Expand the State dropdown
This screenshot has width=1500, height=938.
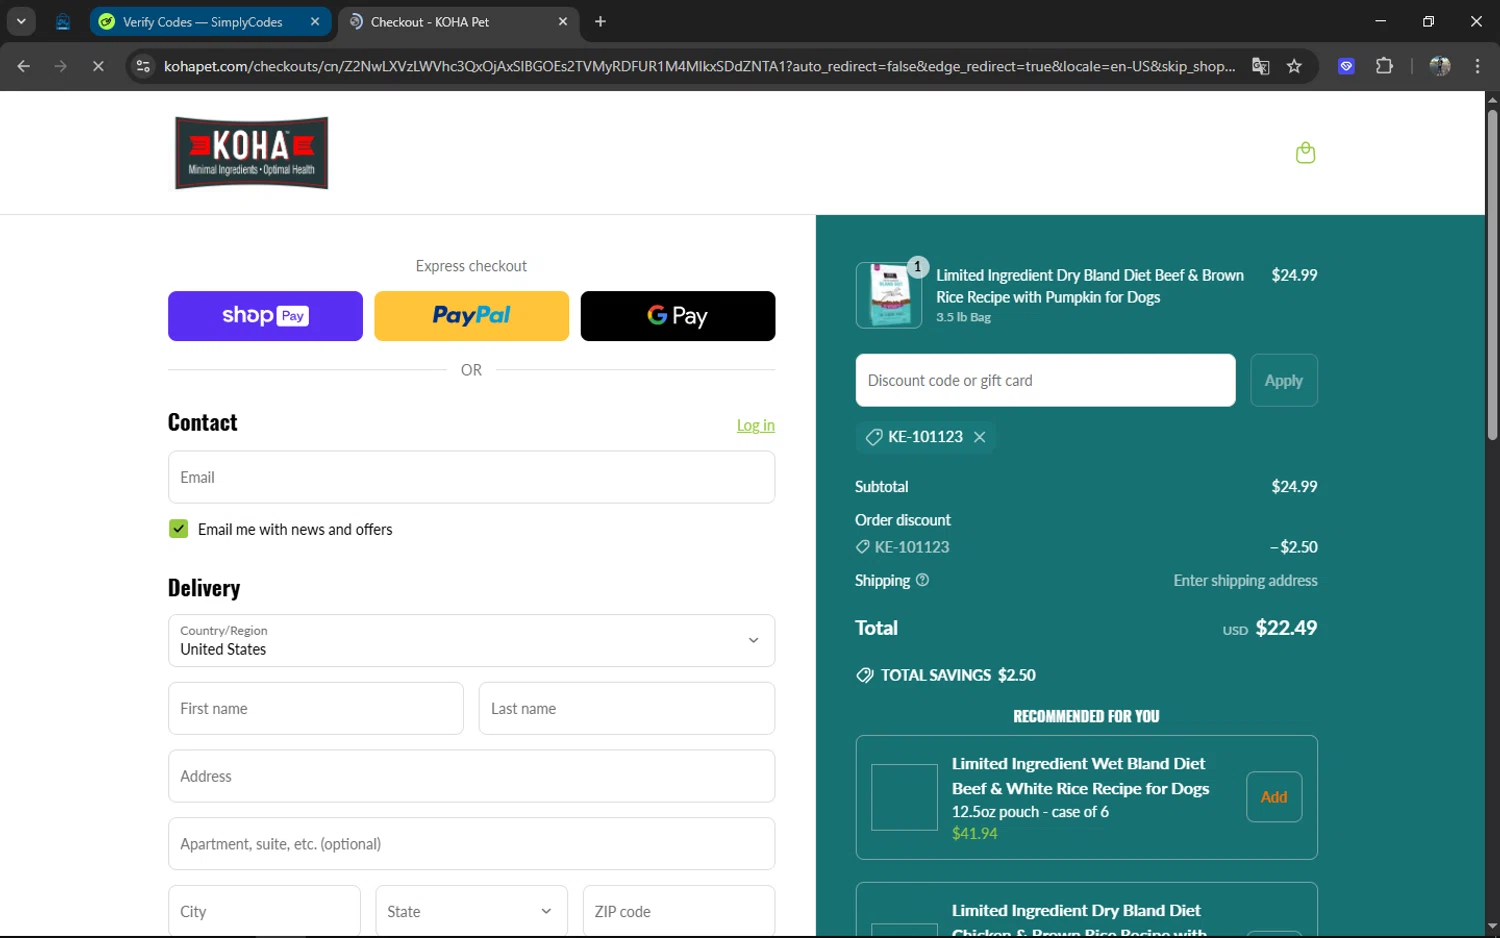point(471,911)
